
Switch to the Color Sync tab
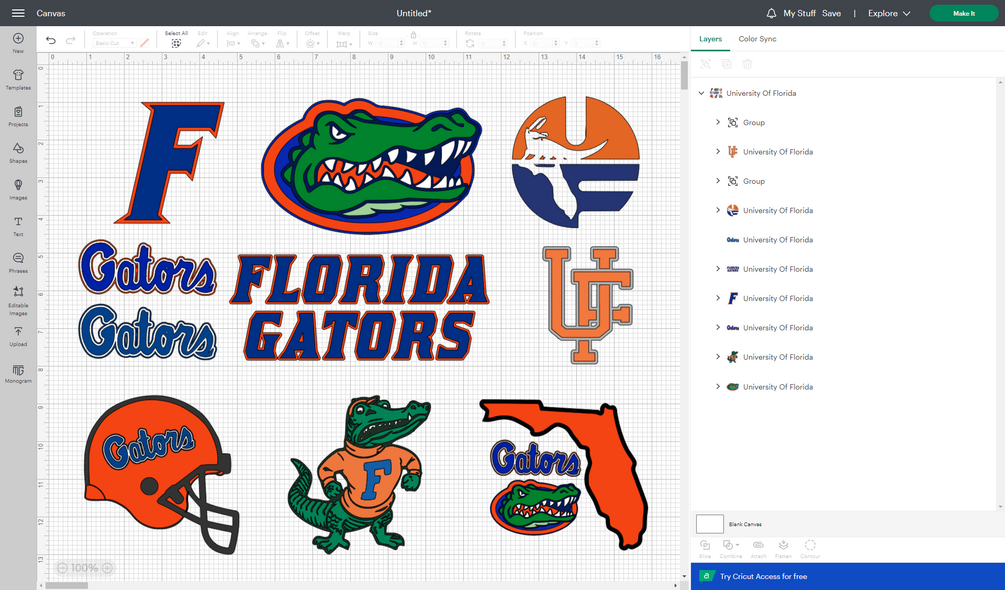pyautogui.click(x=757, y=39)
